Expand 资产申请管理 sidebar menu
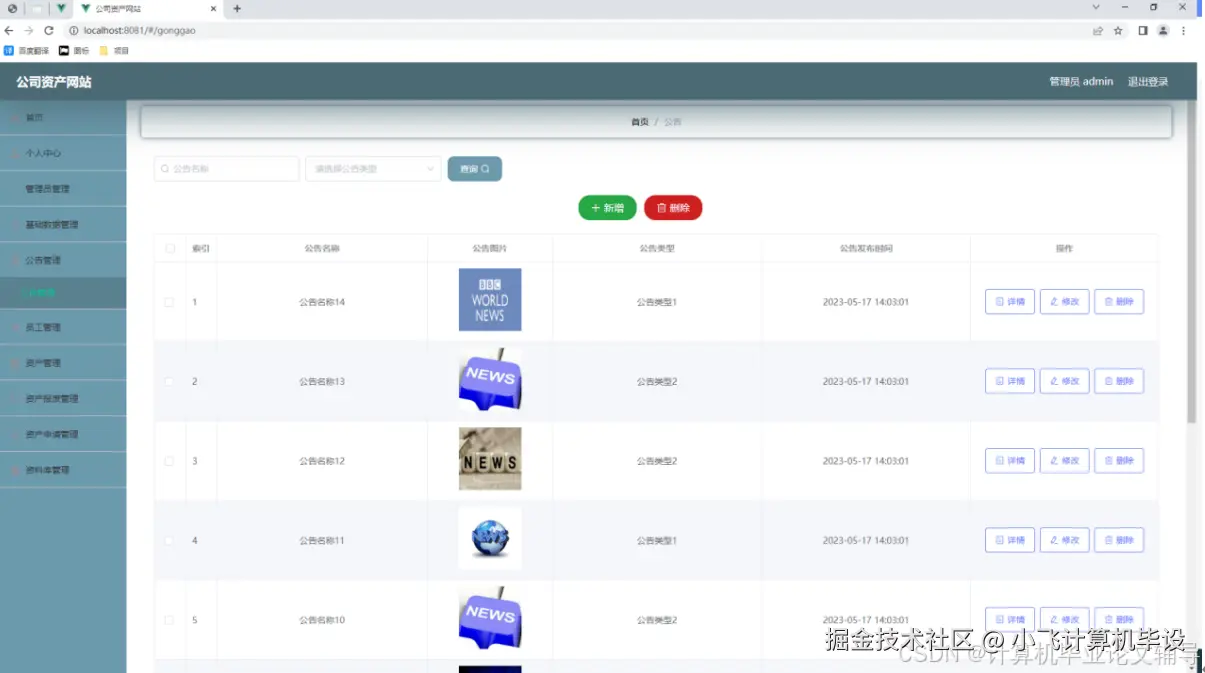 click(63, 435)
